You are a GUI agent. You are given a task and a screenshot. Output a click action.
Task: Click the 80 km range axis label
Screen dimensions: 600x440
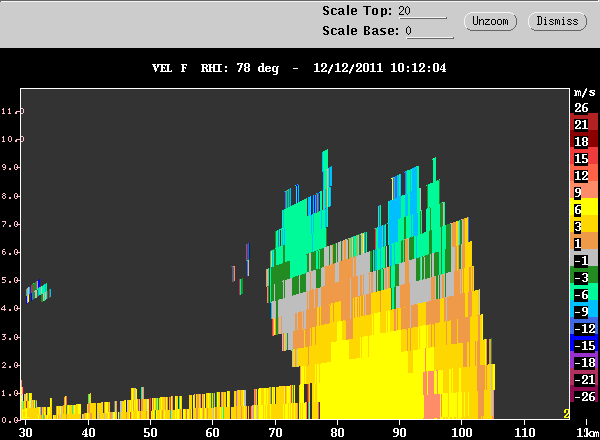click(x=337, y=433)
